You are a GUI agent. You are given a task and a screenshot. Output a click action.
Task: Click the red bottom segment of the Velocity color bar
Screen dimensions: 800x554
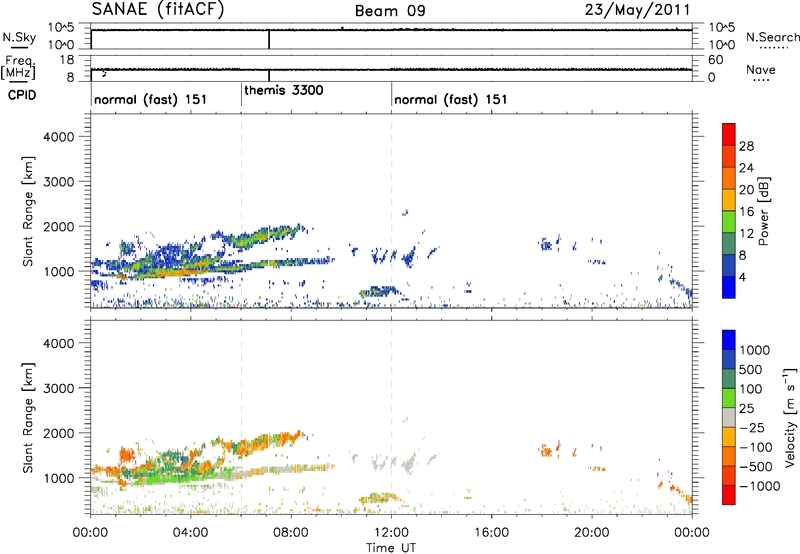click(x=729, y=495)
